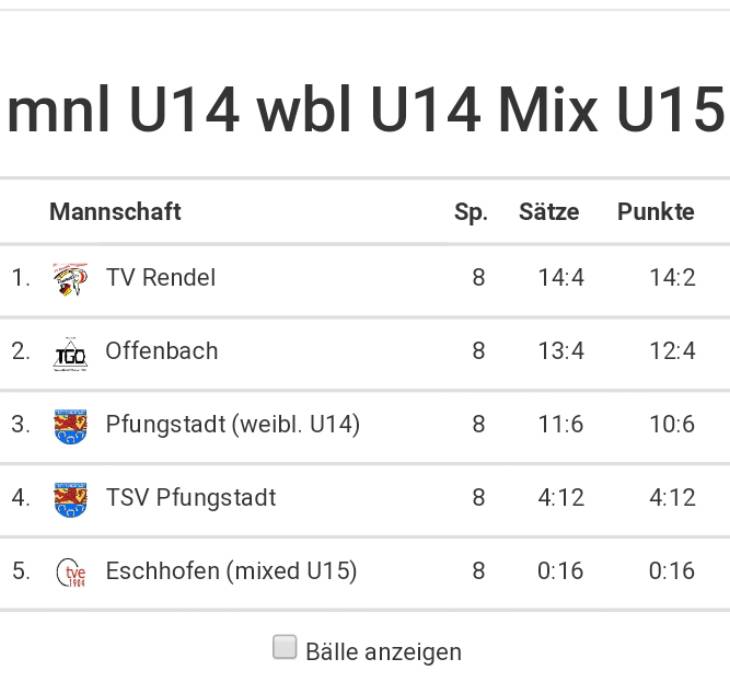Screen dimensions: 730x694
Task: Click the Sätze column header
Action: pos(548,212)
